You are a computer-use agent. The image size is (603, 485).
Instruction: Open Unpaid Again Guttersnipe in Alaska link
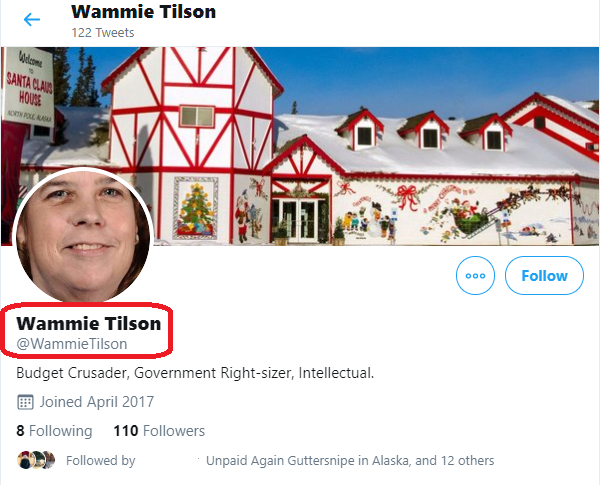tap(307, 460)
